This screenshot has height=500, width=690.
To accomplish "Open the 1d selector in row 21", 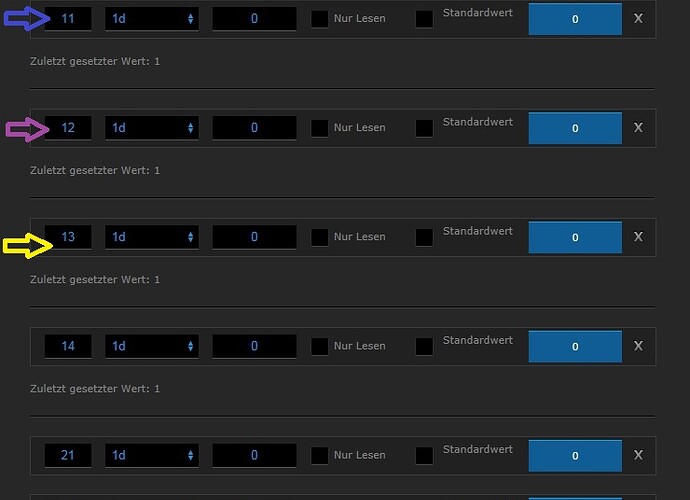I will click(152, 456).
